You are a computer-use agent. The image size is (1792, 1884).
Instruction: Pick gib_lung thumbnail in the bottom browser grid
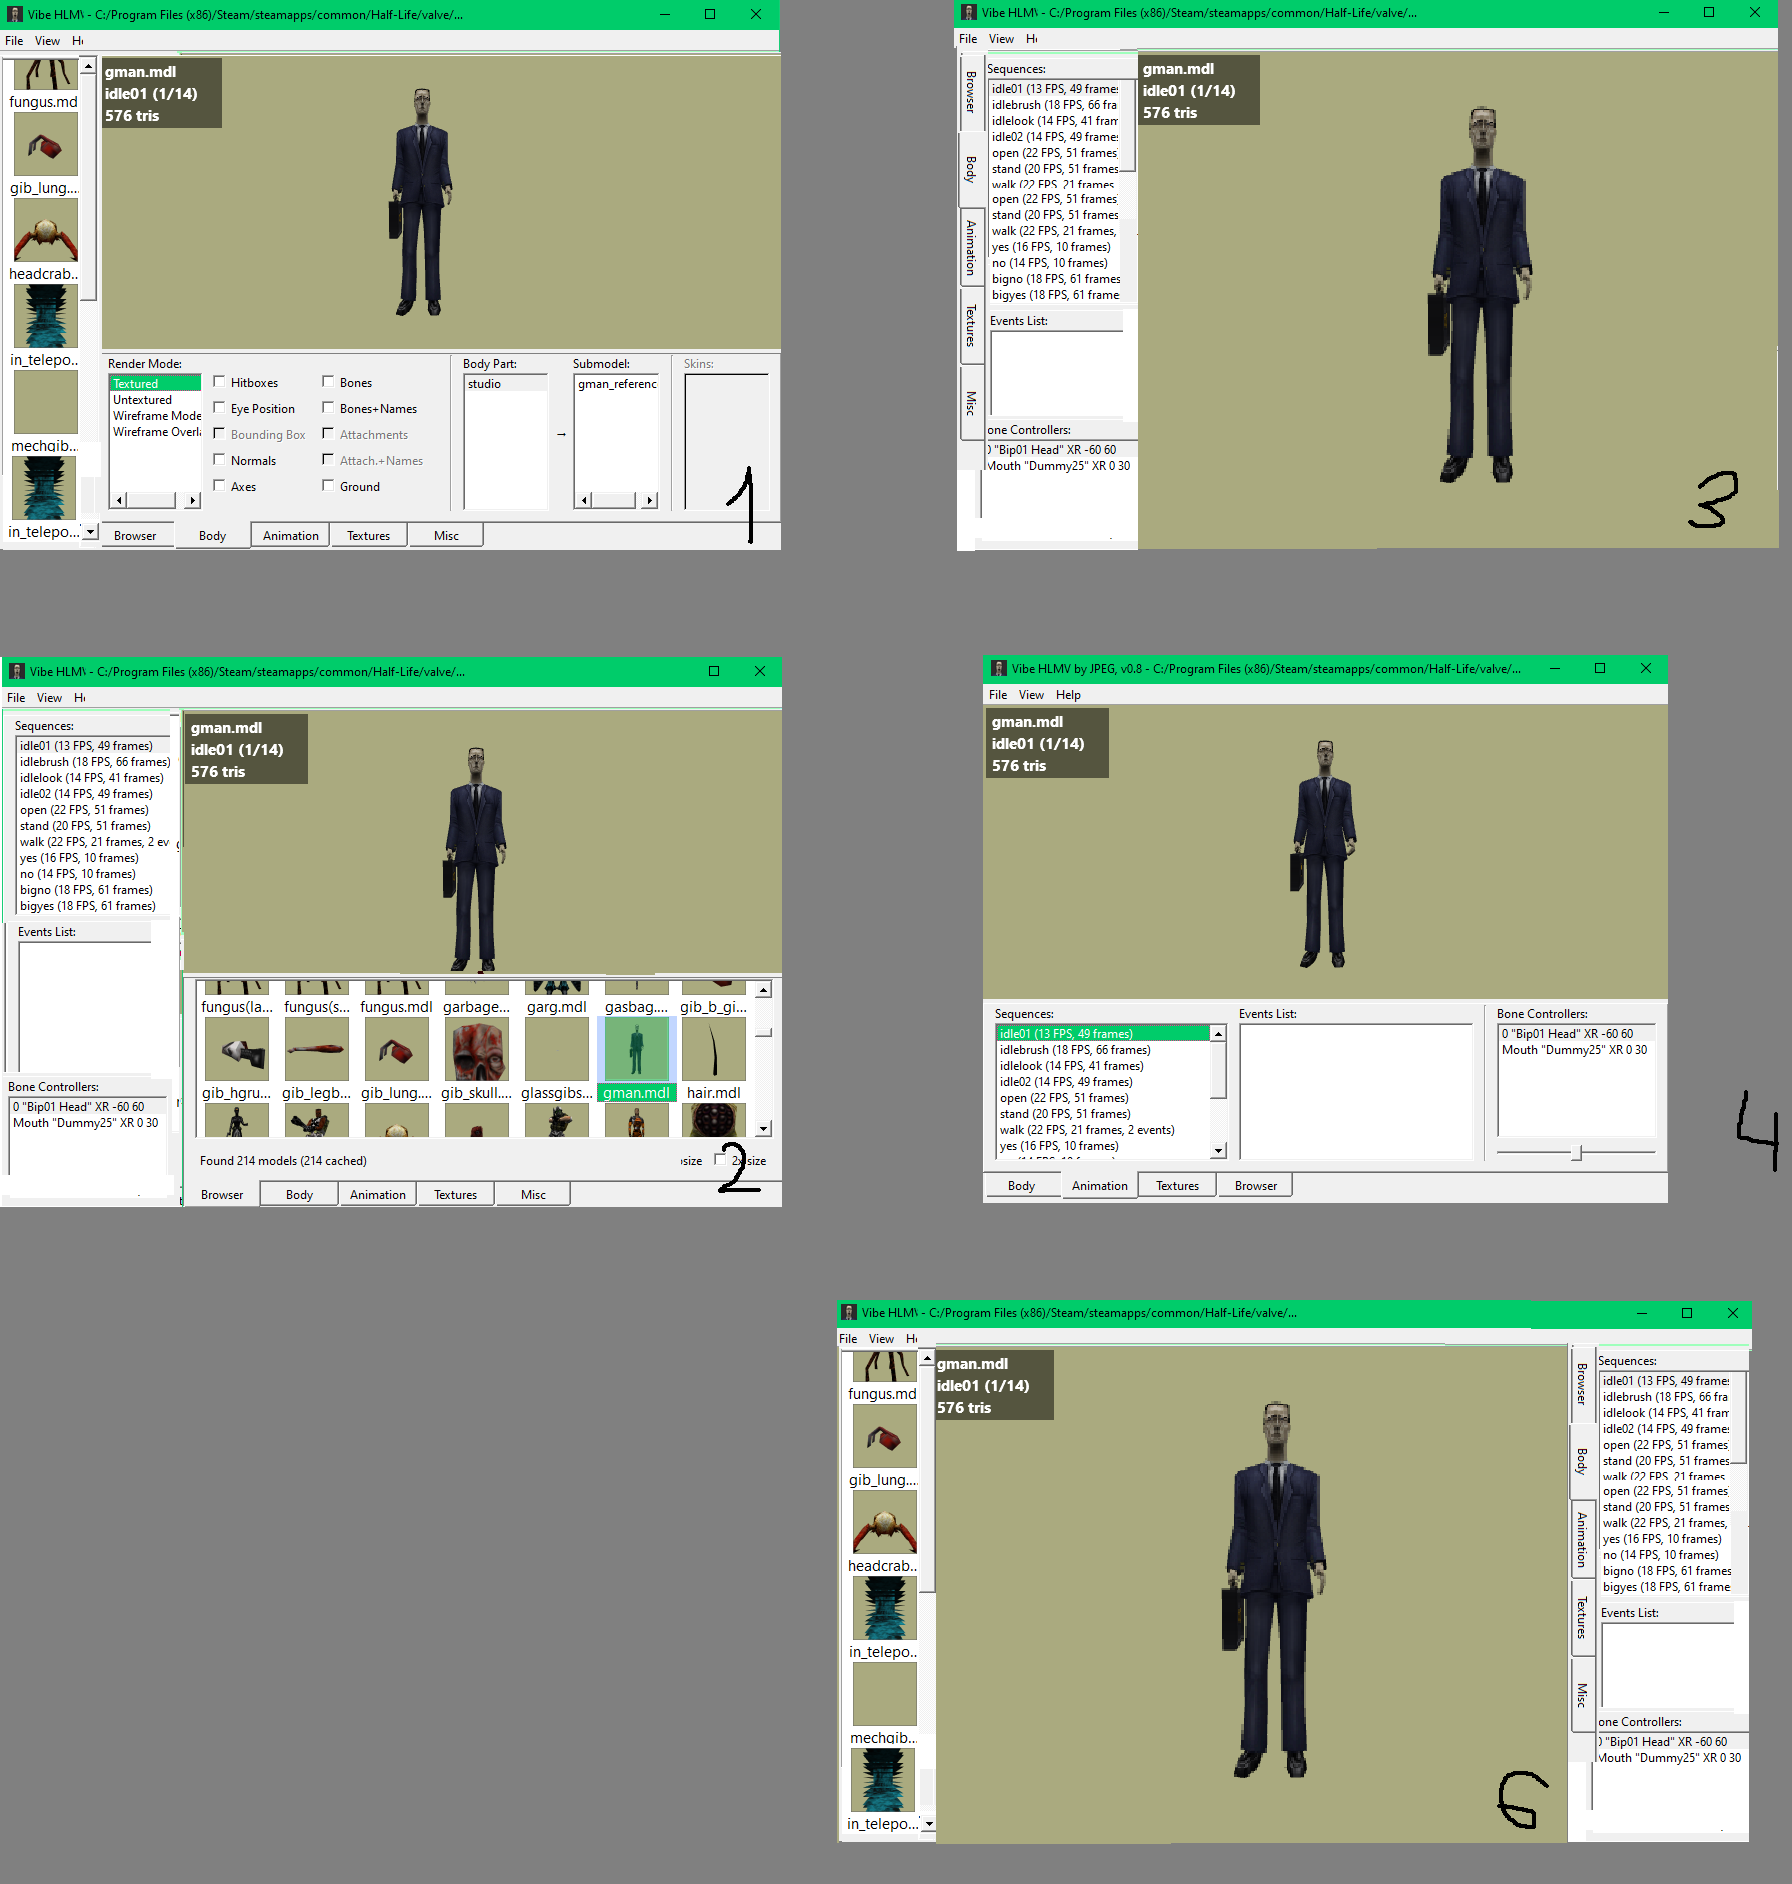[x=397, y=1050]
